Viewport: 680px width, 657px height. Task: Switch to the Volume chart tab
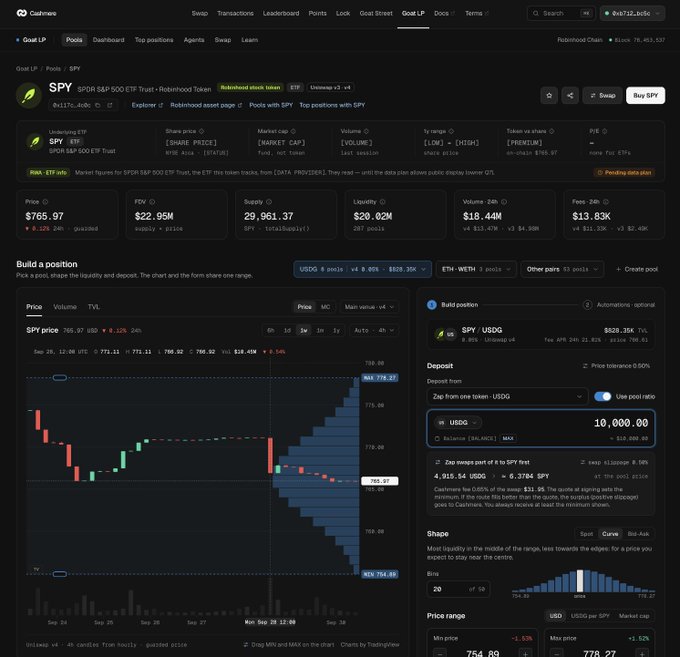tap(65, 307)
